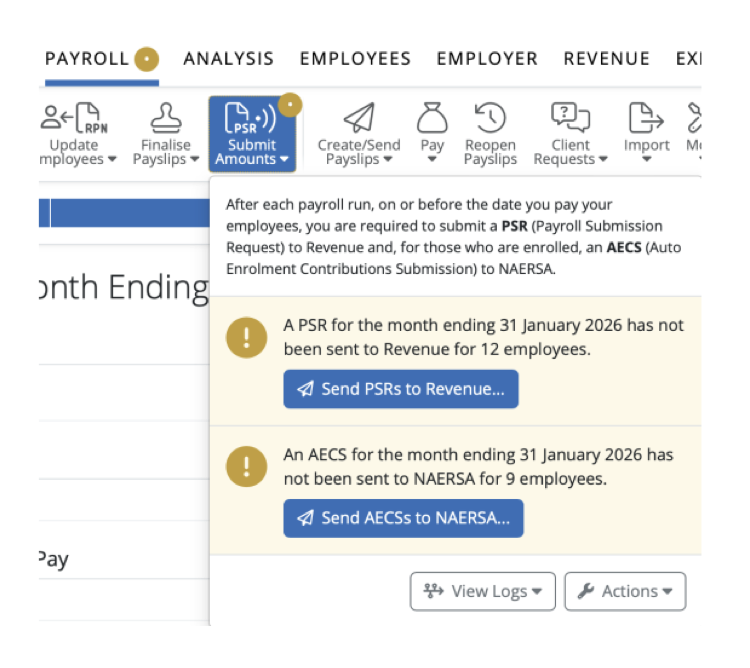Click Send PSRs to Revenue button
This screenshot has height=668, width=750.
tap(401, 389)
